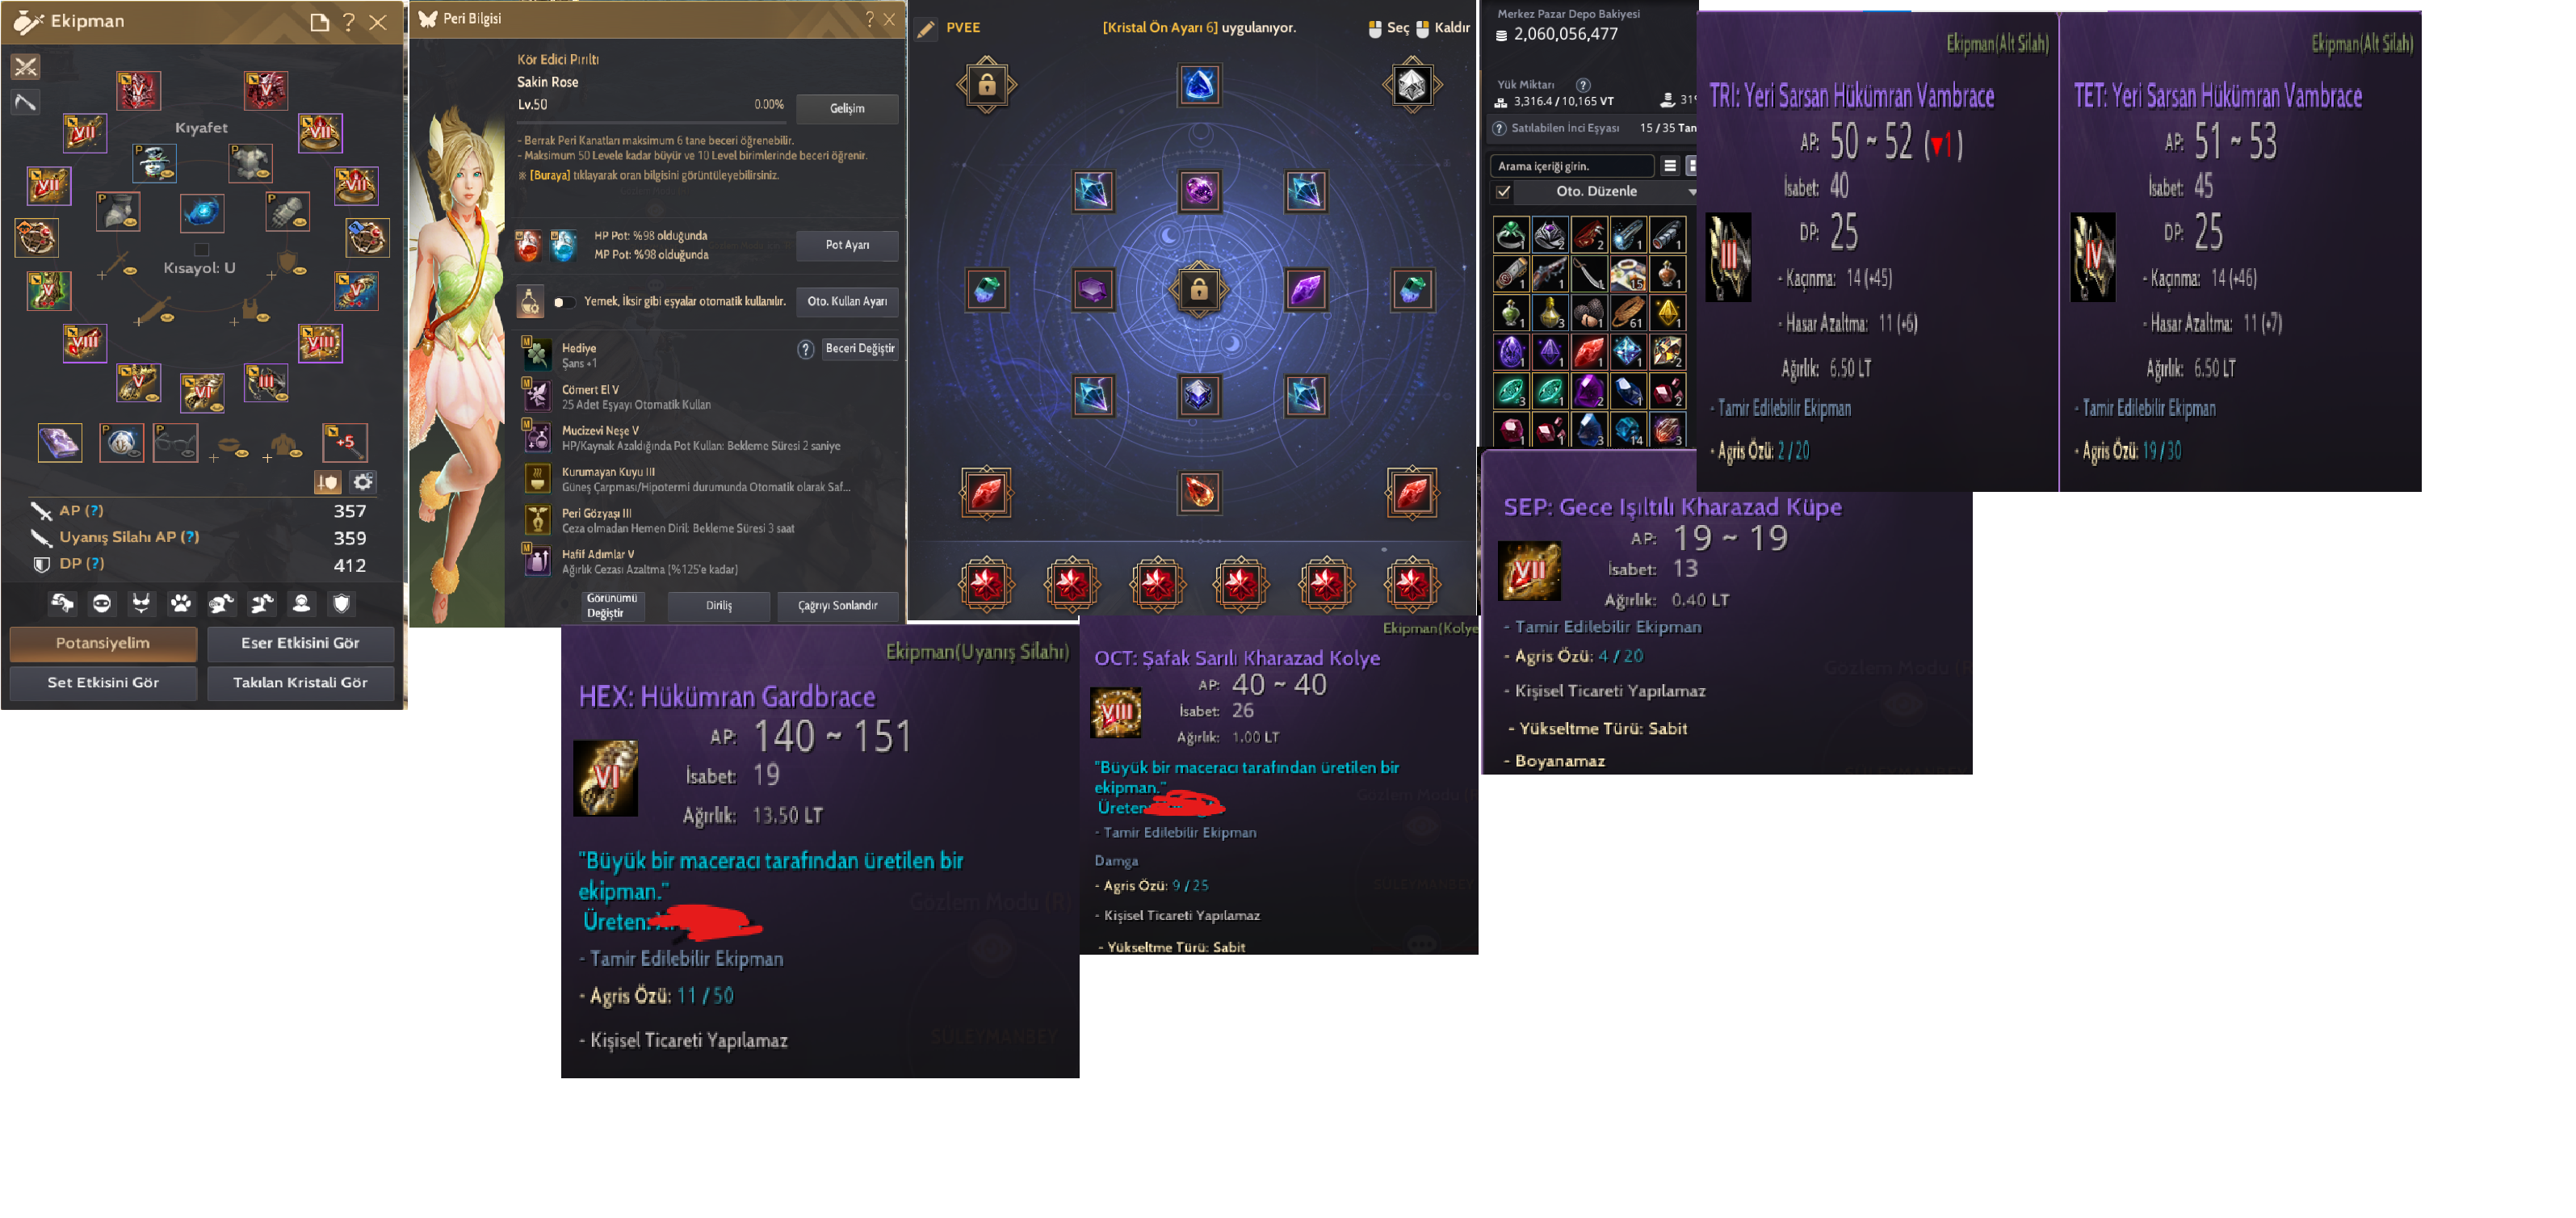Click the crossed swords icon in Ekipman panel
2576x1218 pixels.
pos(25,66)
